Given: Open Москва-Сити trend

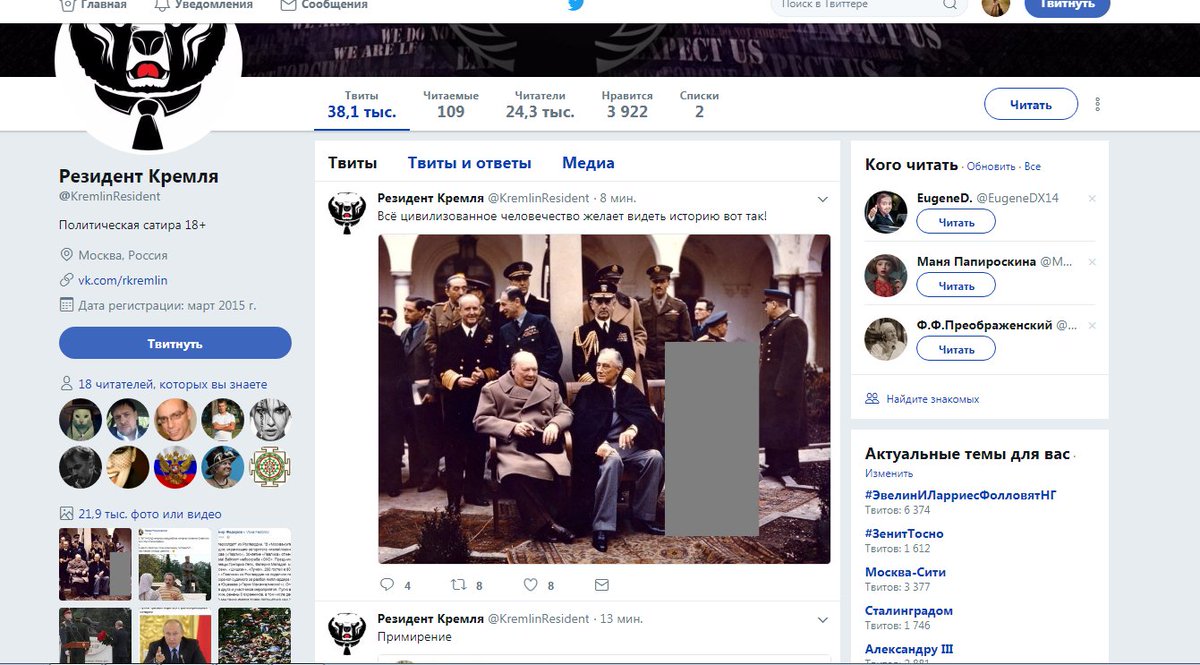Looking at the screenshot, I should 905,572.
